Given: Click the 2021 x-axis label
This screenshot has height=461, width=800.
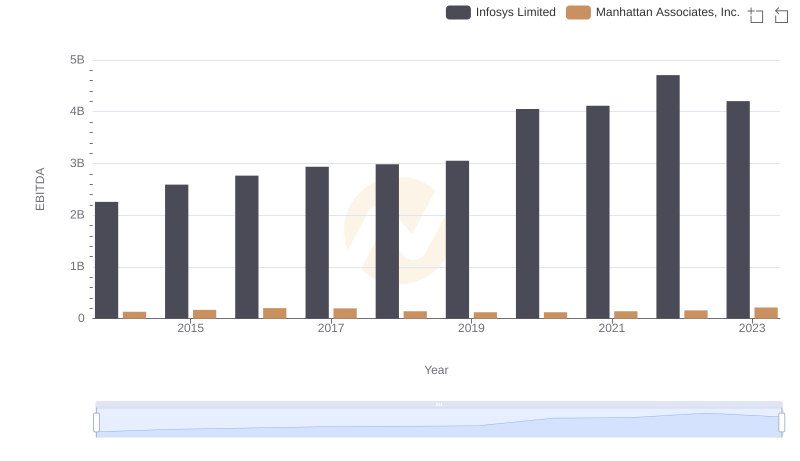Looking at the screenshot, I should [x=611, y=328].
